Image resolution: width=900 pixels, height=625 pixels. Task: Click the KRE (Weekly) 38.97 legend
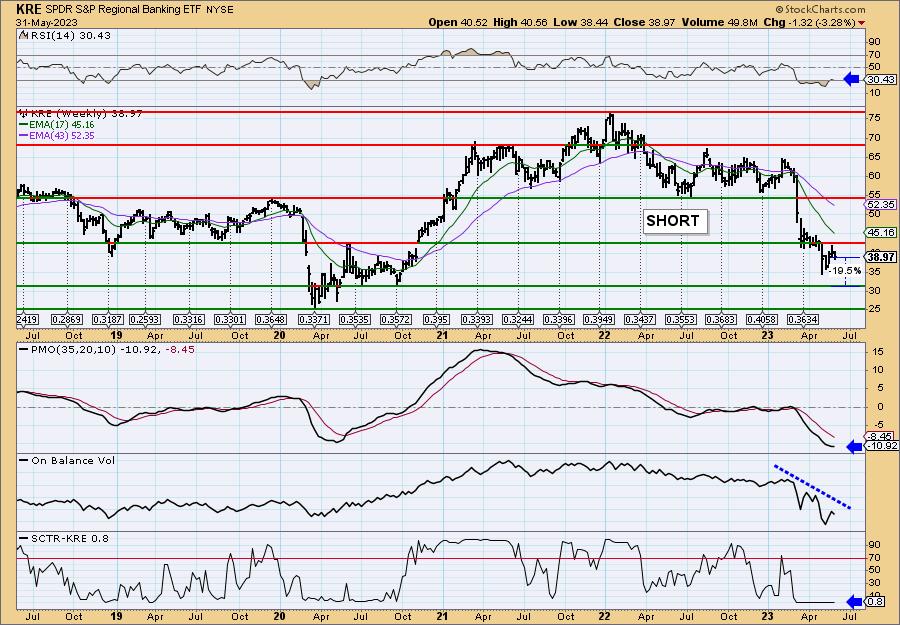(x=80, y=114)
